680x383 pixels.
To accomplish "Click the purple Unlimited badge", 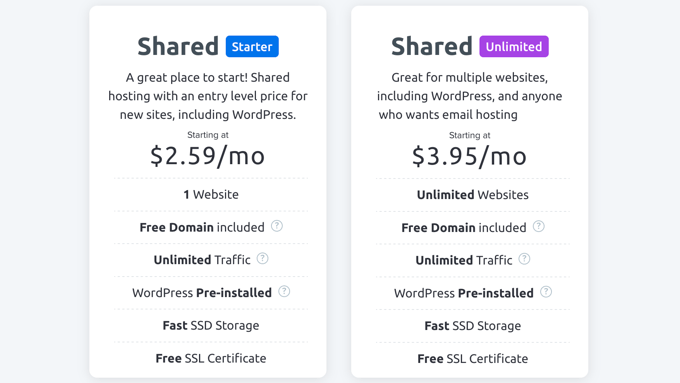I will pyautogui.click(x=514, y=46).
